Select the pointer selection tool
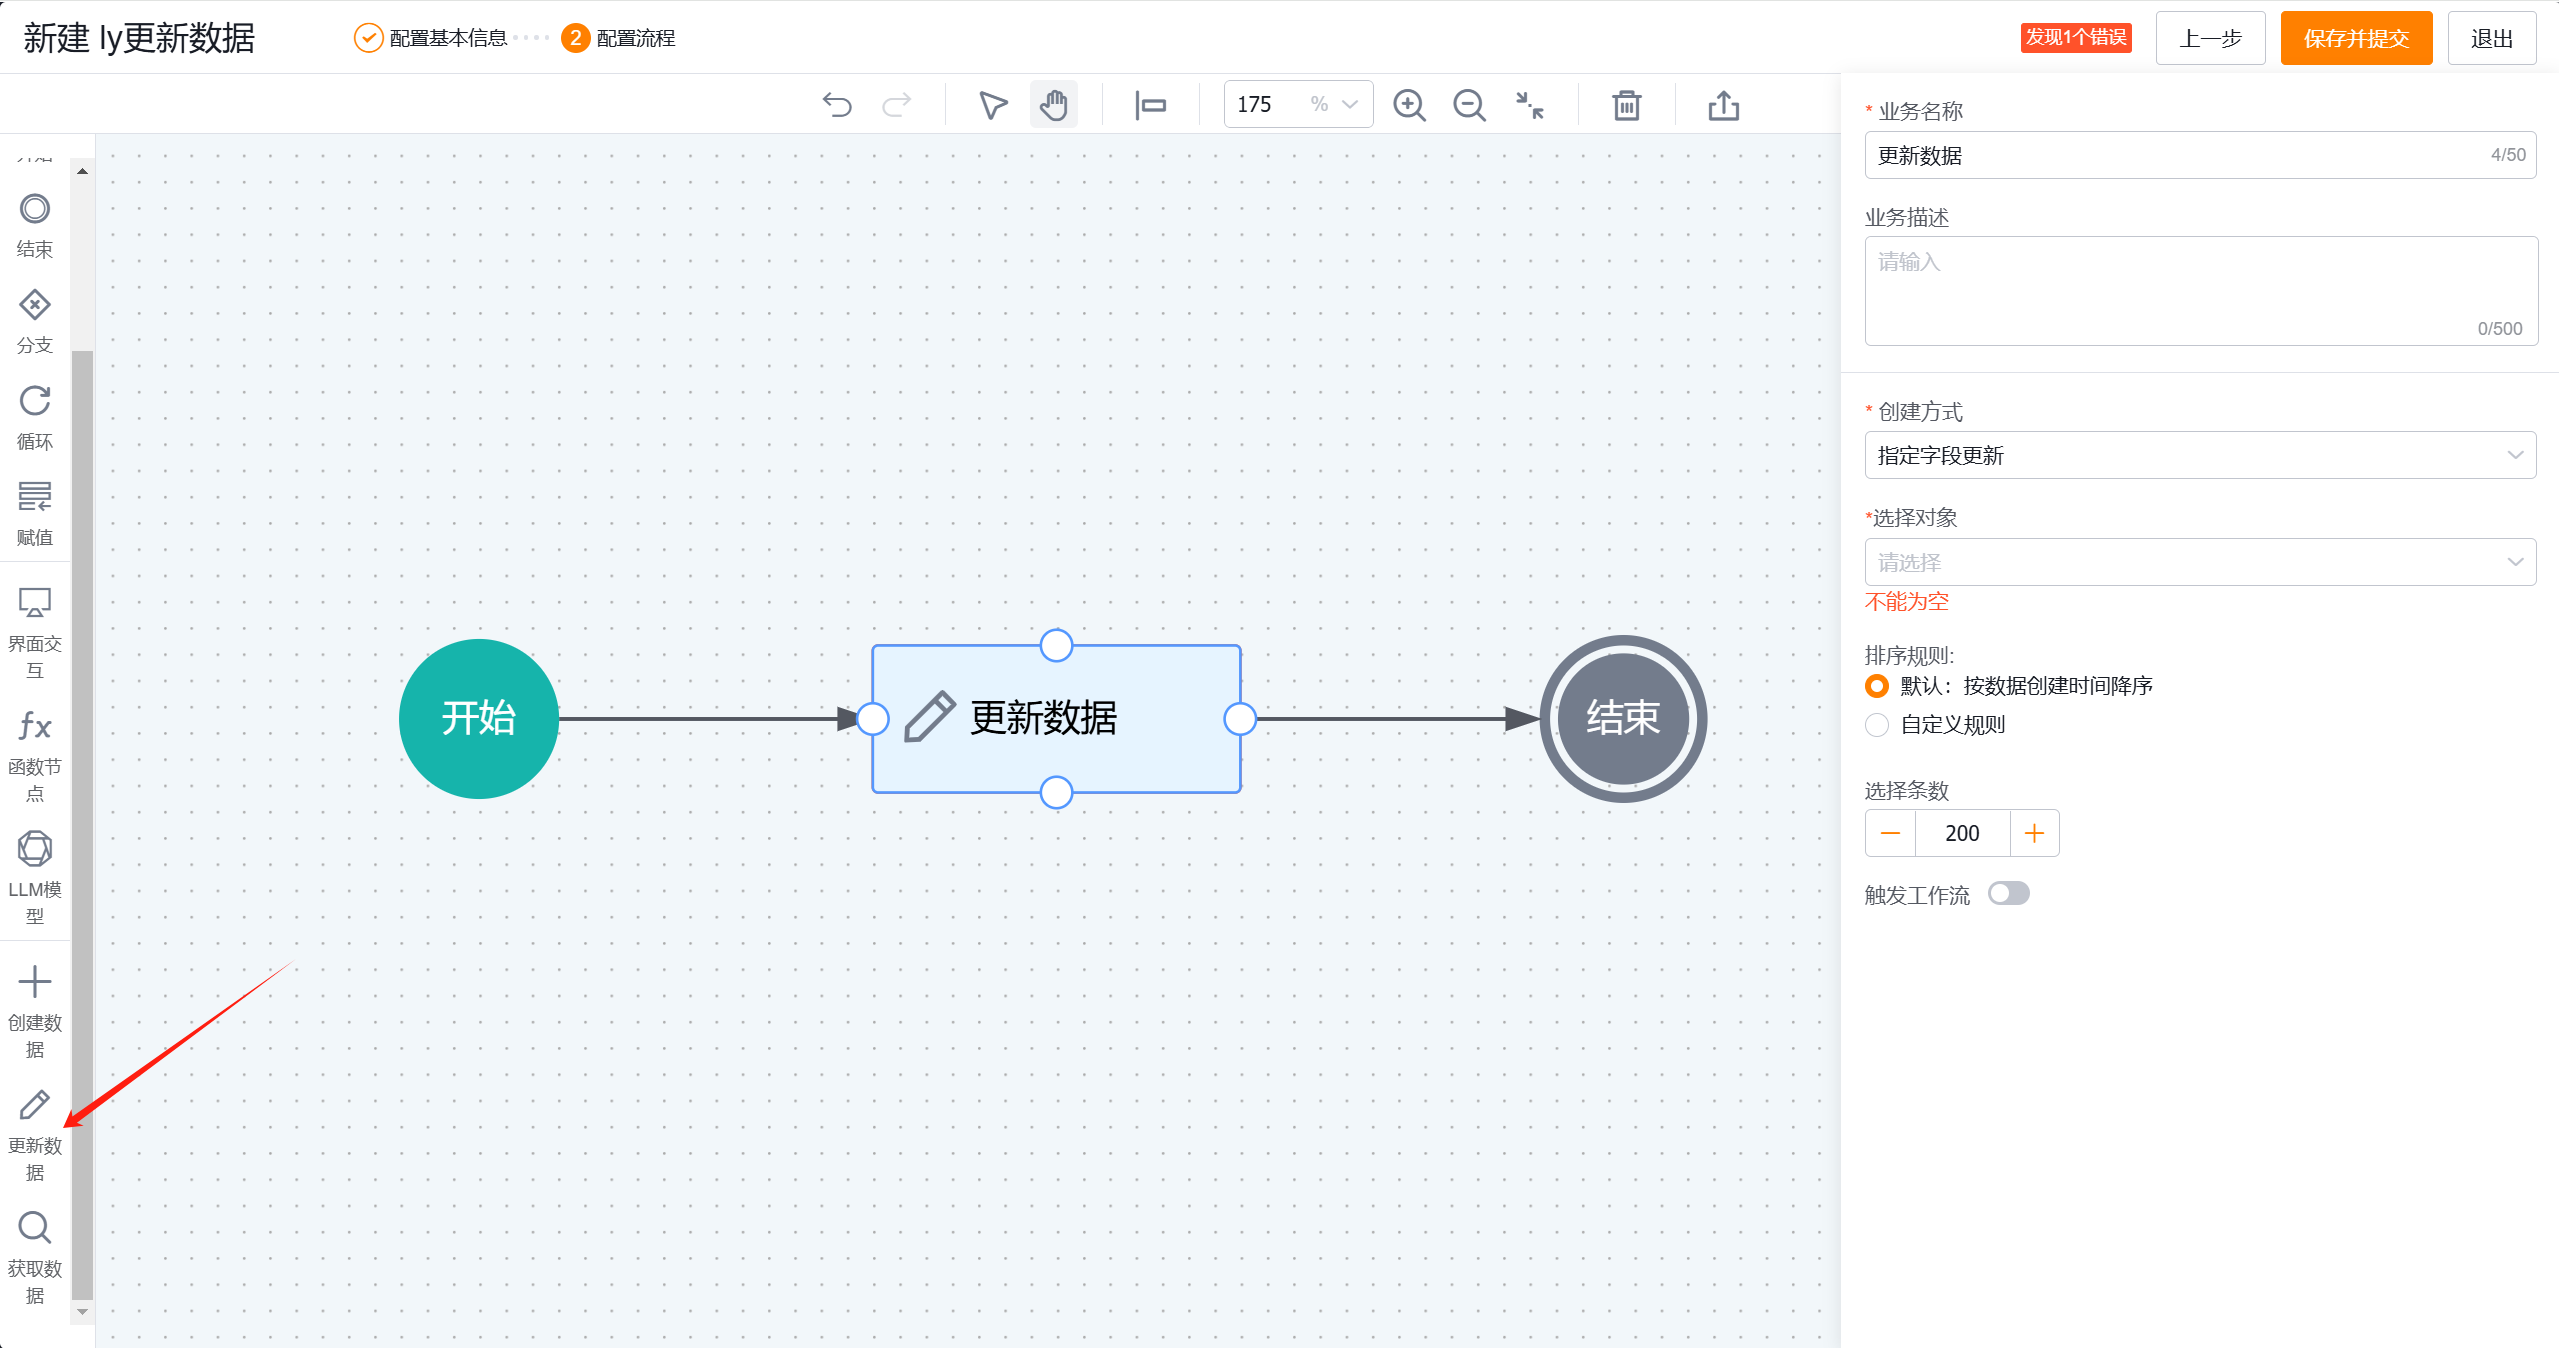The image size is (2559, 1348). pyautogui.click(x=992, y=105)
